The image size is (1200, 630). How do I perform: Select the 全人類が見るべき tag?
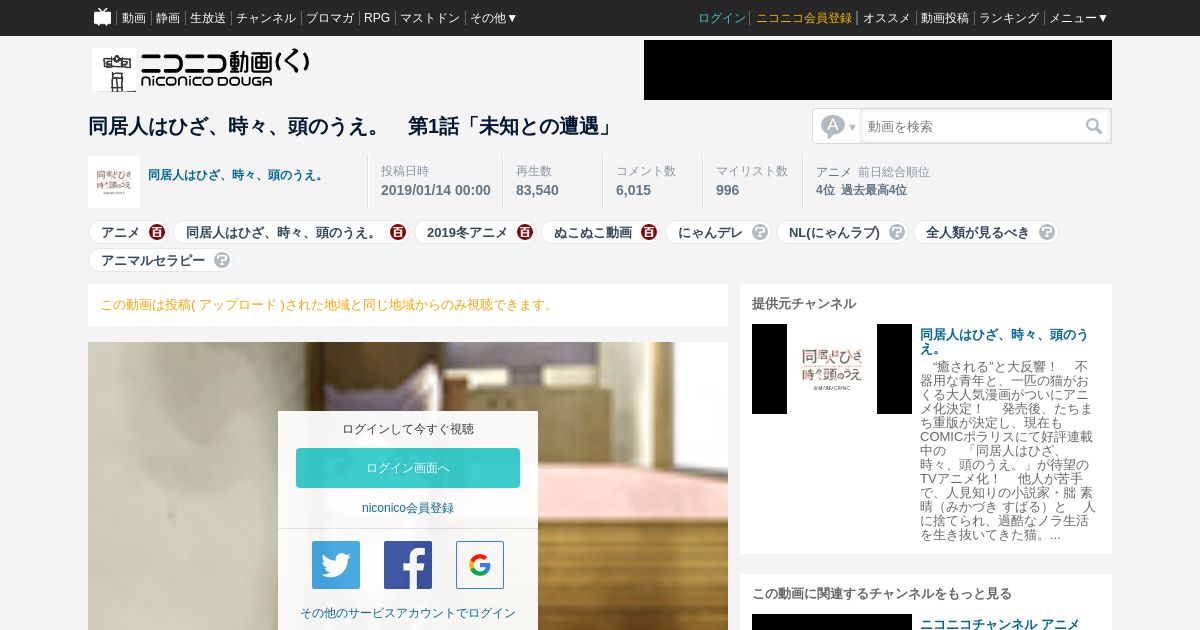[x=977, y=232]
